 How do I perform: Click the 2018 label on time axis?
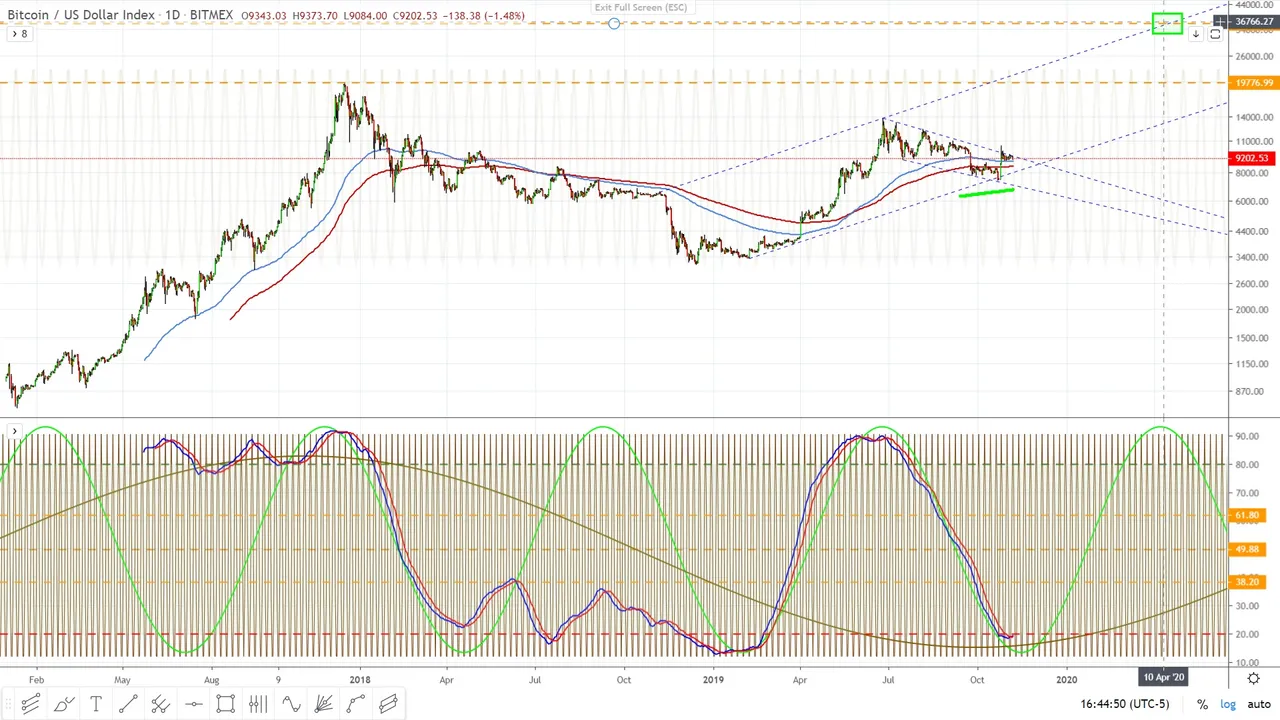360,679
